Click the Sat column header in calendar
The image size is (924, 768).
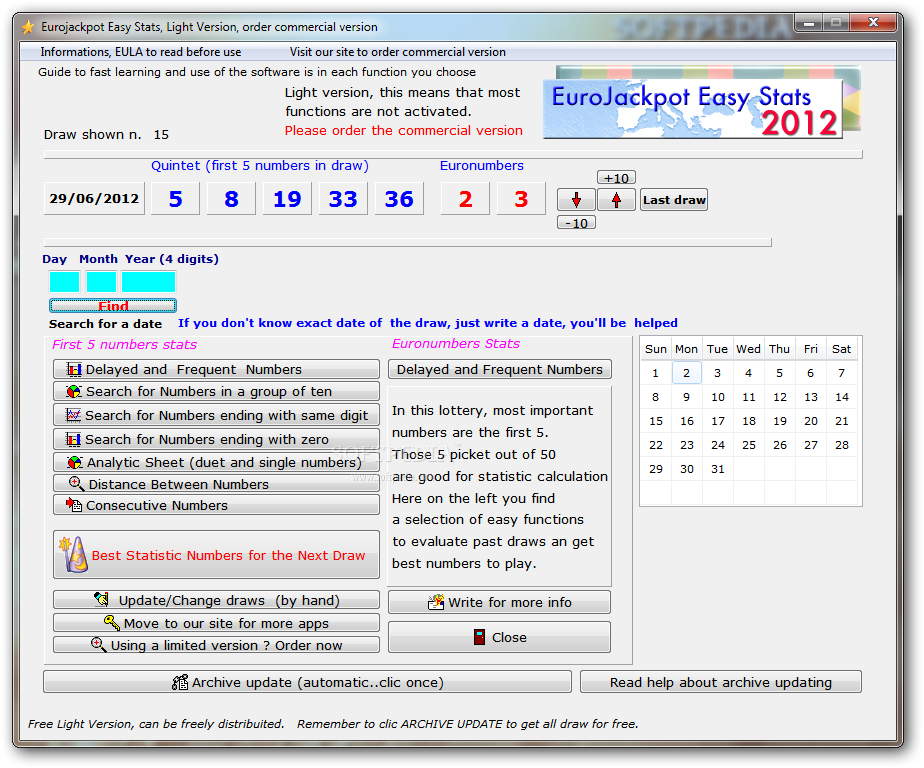(842, 349)
